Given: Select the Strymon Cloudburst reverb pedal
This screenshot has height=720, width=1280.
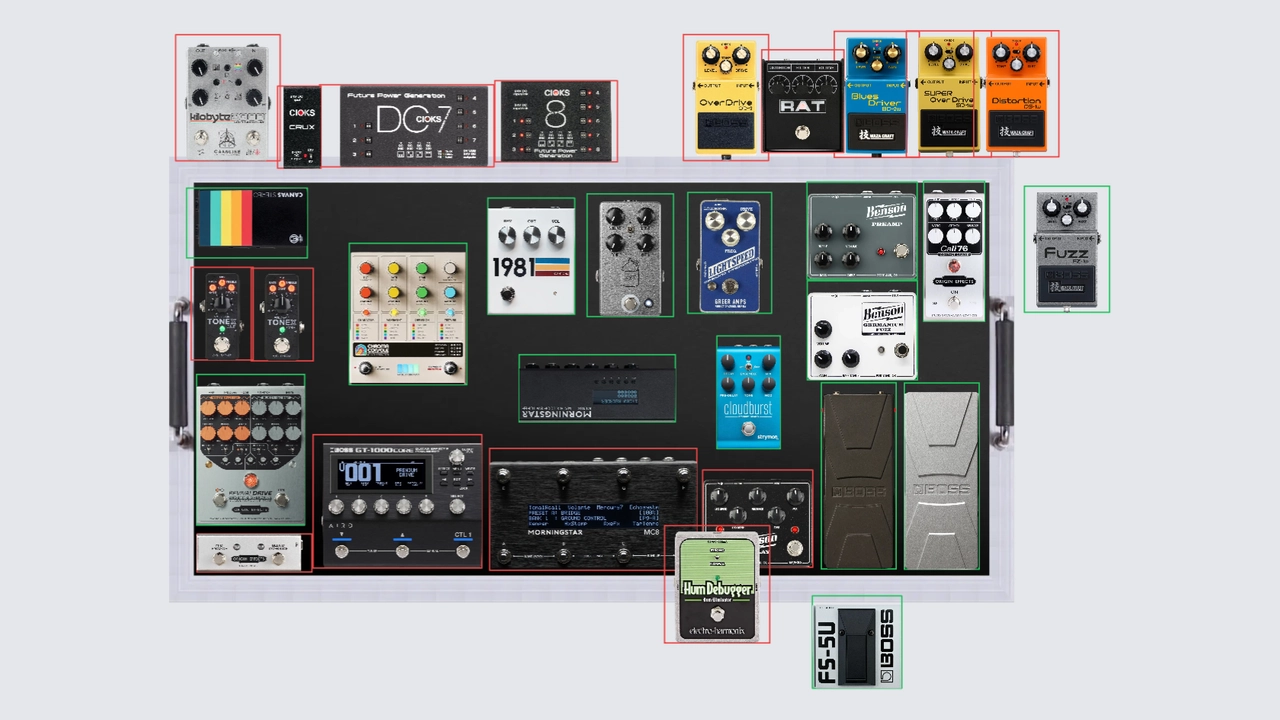Looking at the screenshot, I should [748, 392].
